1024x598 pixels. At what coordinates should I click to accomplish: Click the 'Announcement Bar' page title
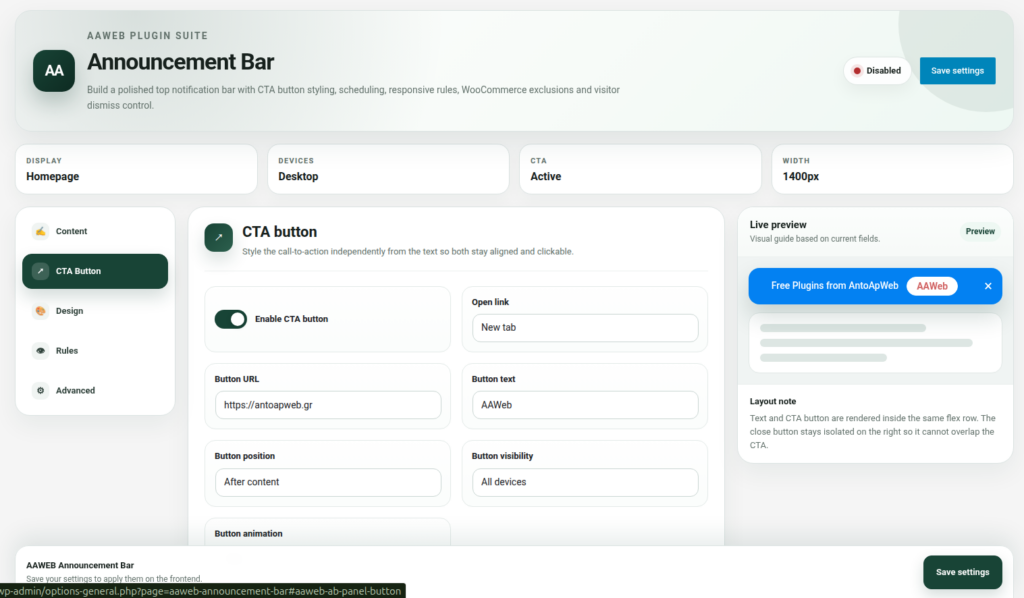coord(180,62)
